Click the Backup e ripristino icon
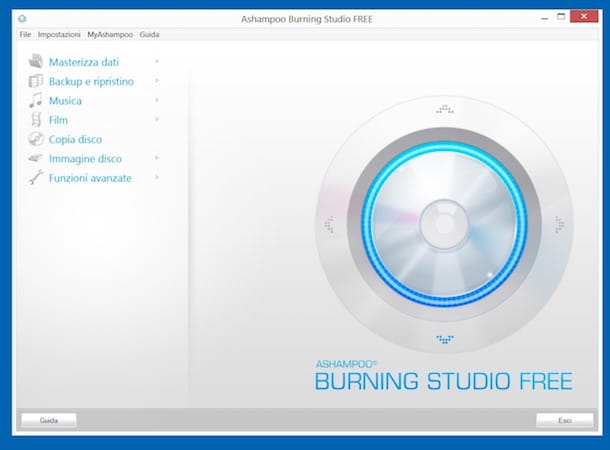 coord(36,81)
